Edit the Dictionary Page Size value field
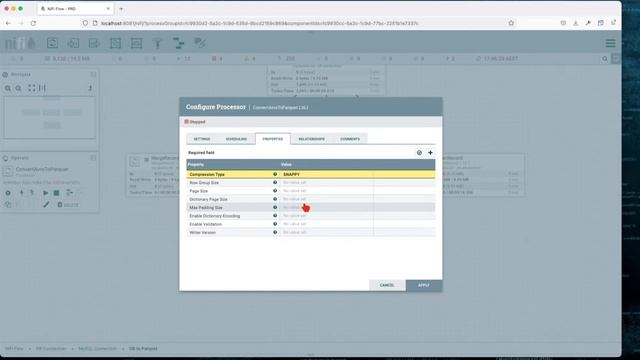640x360 pixels. pos(326,199)
